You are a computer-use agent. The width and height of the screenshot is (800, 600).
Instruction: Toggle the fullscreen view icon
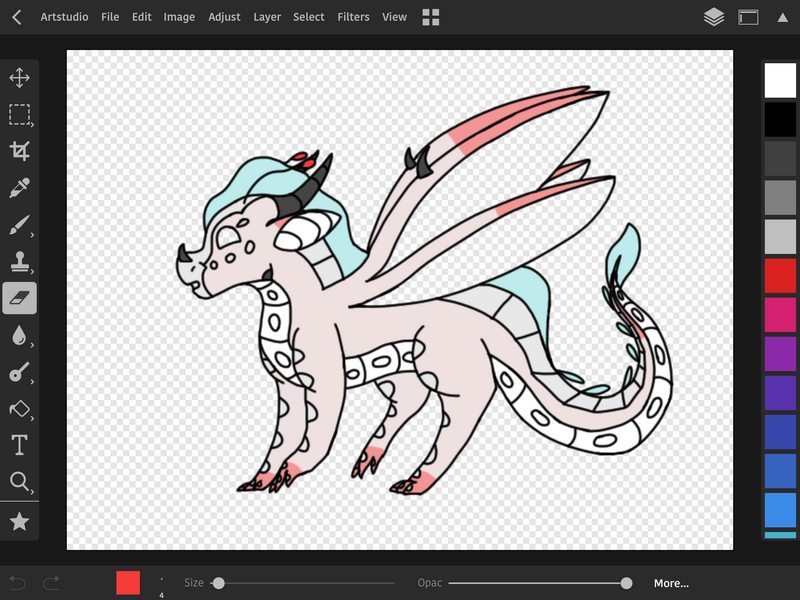pyautogui.click(x=748, y=17)
